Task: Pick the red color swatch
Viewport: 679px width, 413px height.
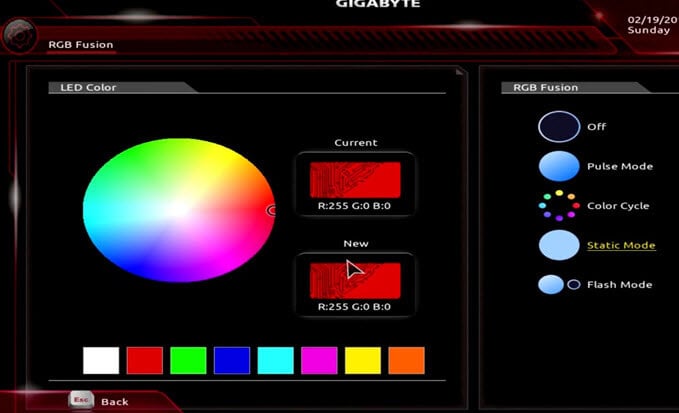Action: click(145, 360)
